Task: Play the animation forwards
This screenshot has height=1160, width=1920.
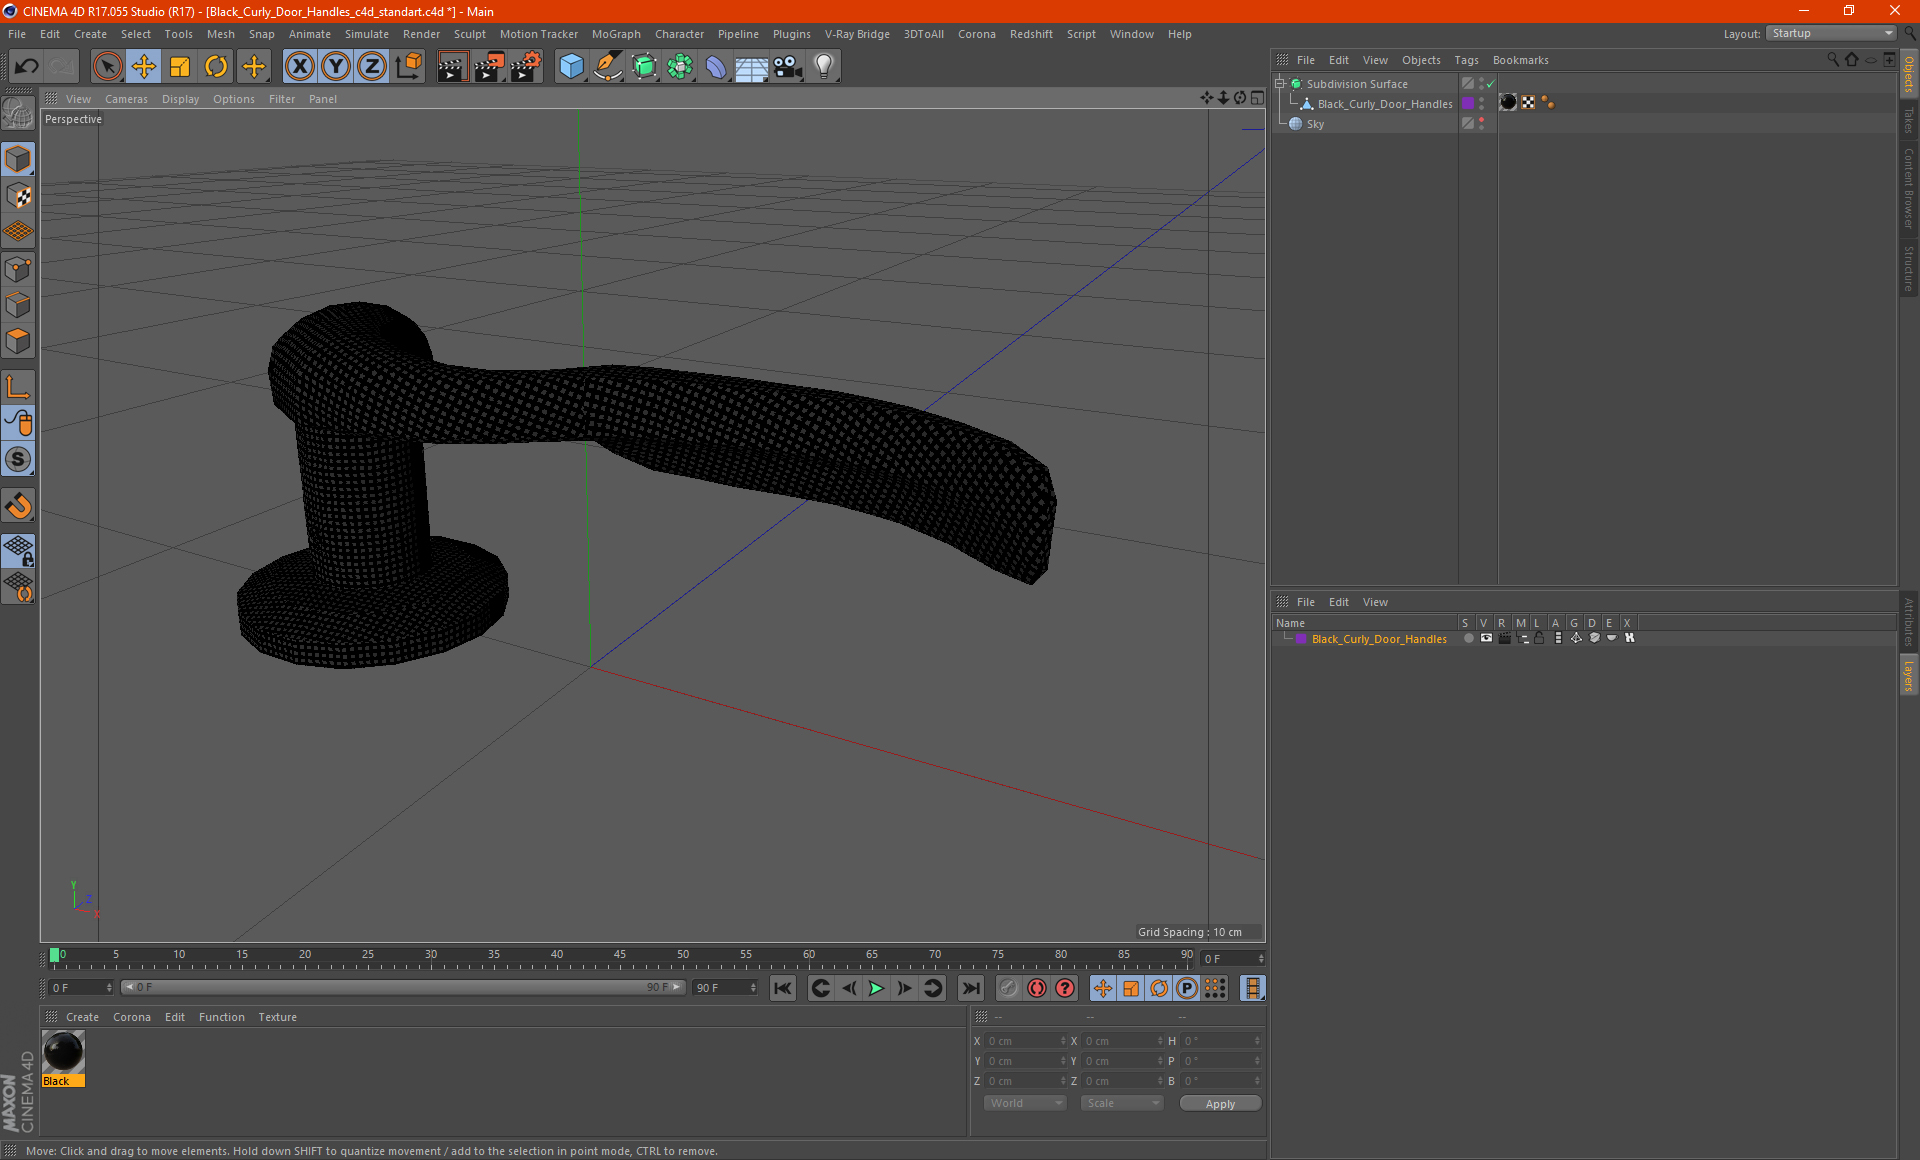Action: (876, 988)
